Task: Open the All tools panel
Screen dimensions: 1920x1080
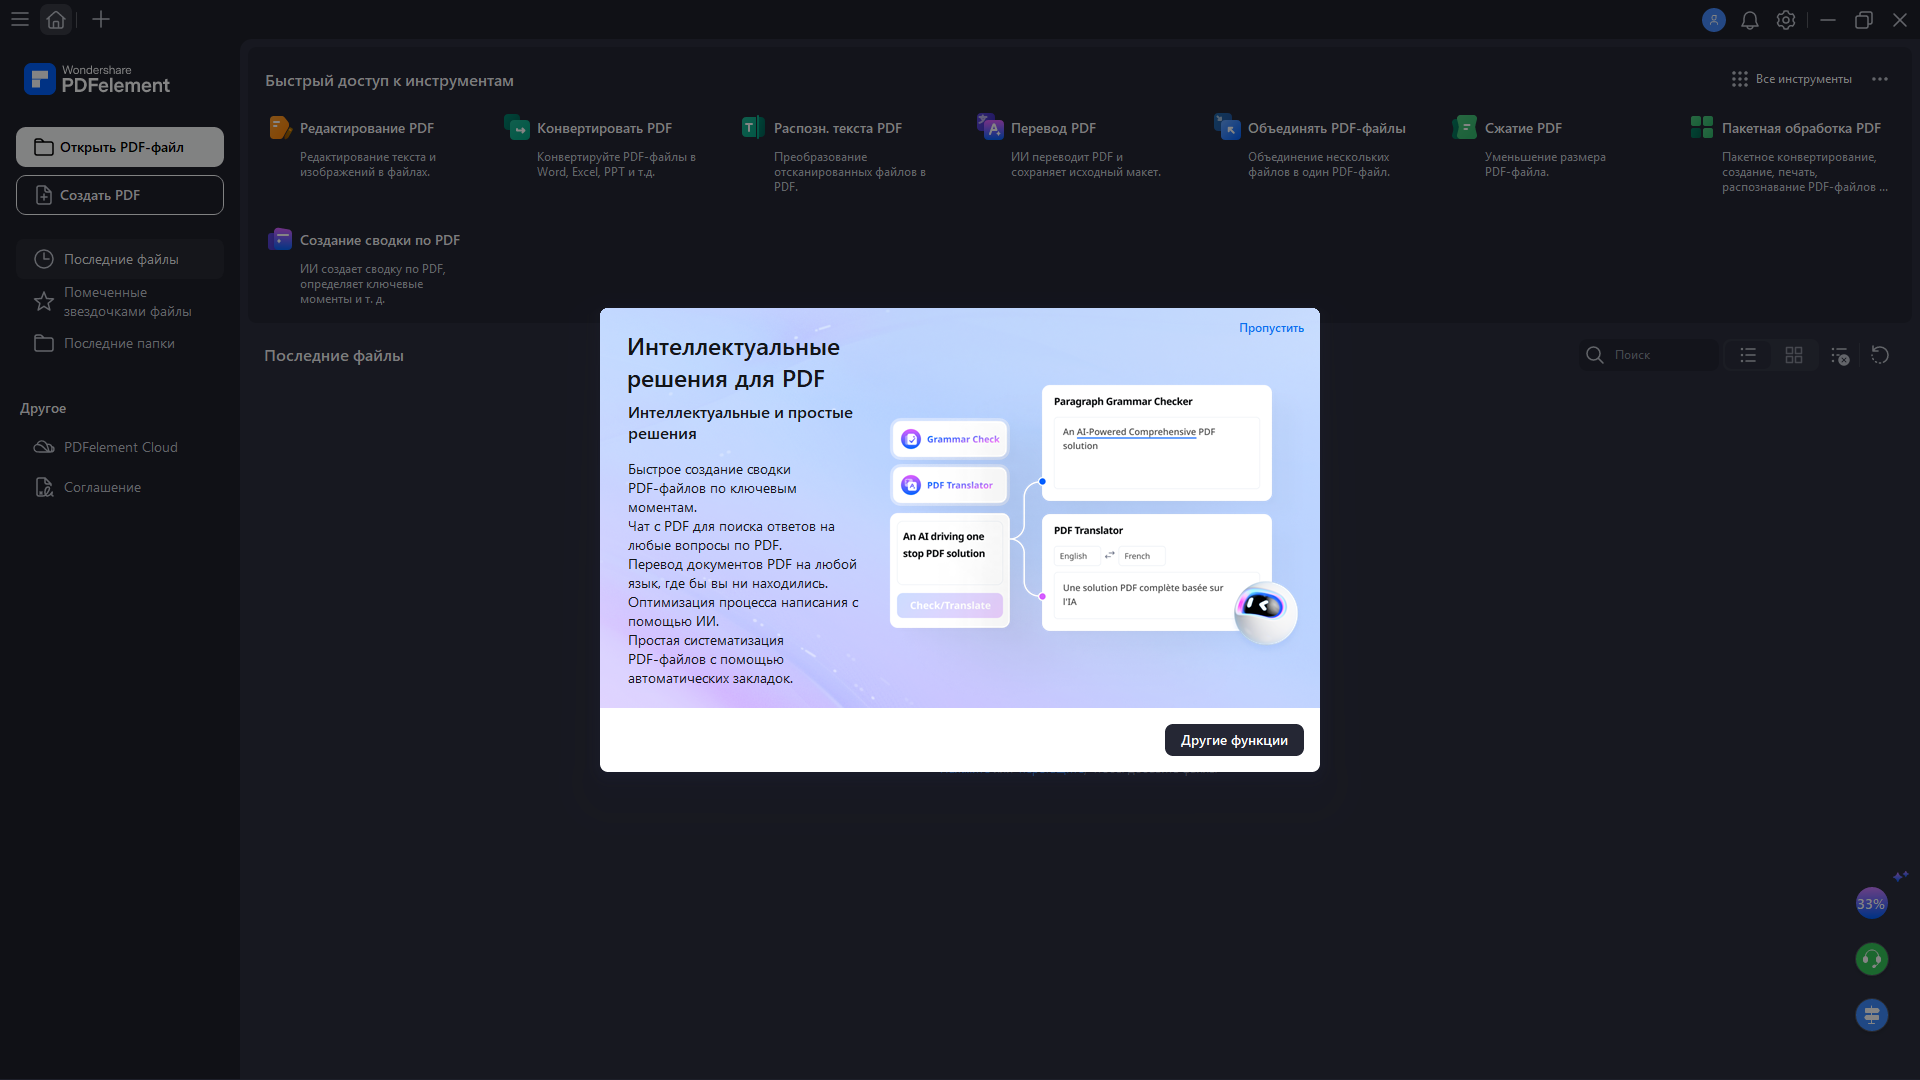Action: (1792, 79)
